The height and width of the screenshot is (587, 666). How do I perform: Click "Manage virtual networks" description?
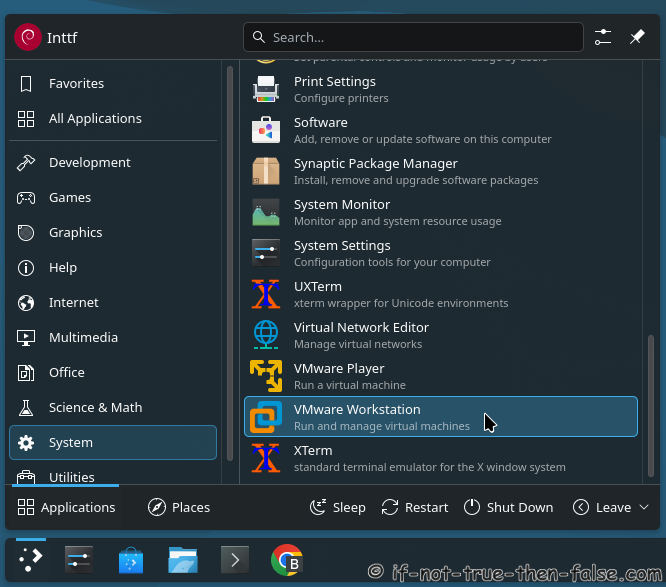pos(358,344)
